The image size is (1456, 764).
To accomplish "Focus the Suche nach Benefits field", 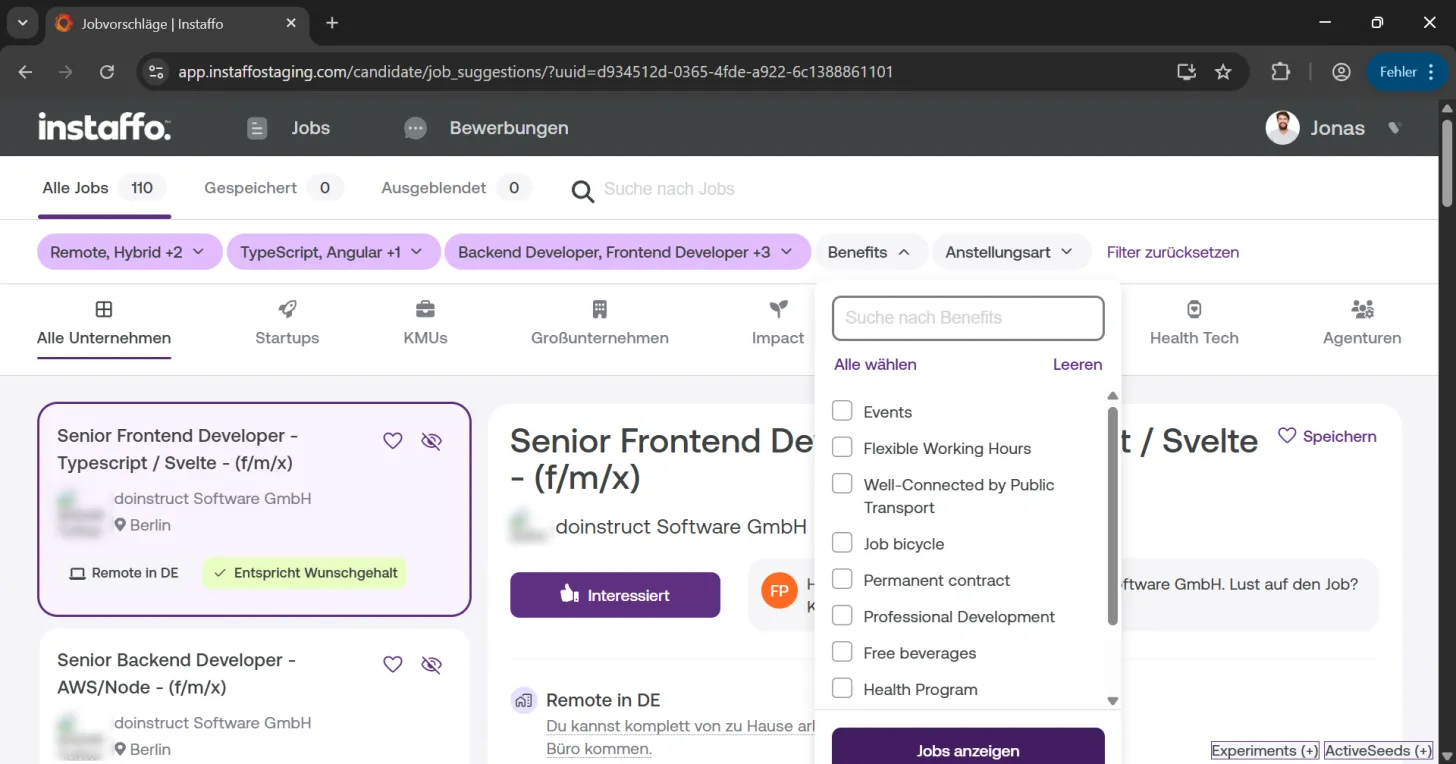I will (x=968, y=318).
